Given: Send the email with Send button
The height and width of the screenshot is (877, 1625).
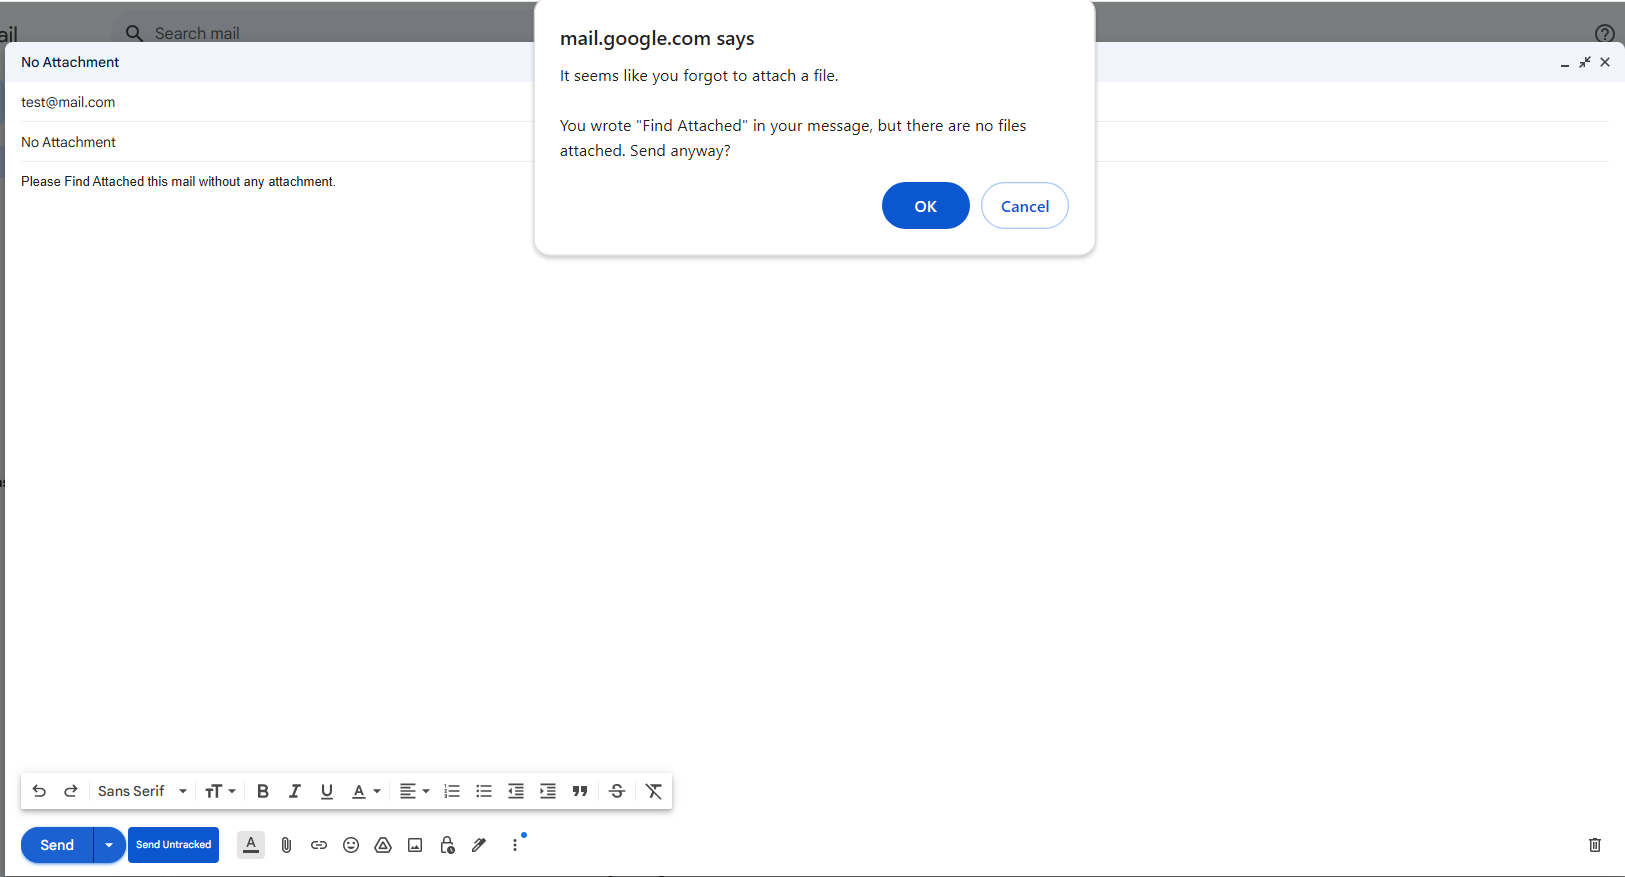Looking at the screenshot, I should click(57, 845).
